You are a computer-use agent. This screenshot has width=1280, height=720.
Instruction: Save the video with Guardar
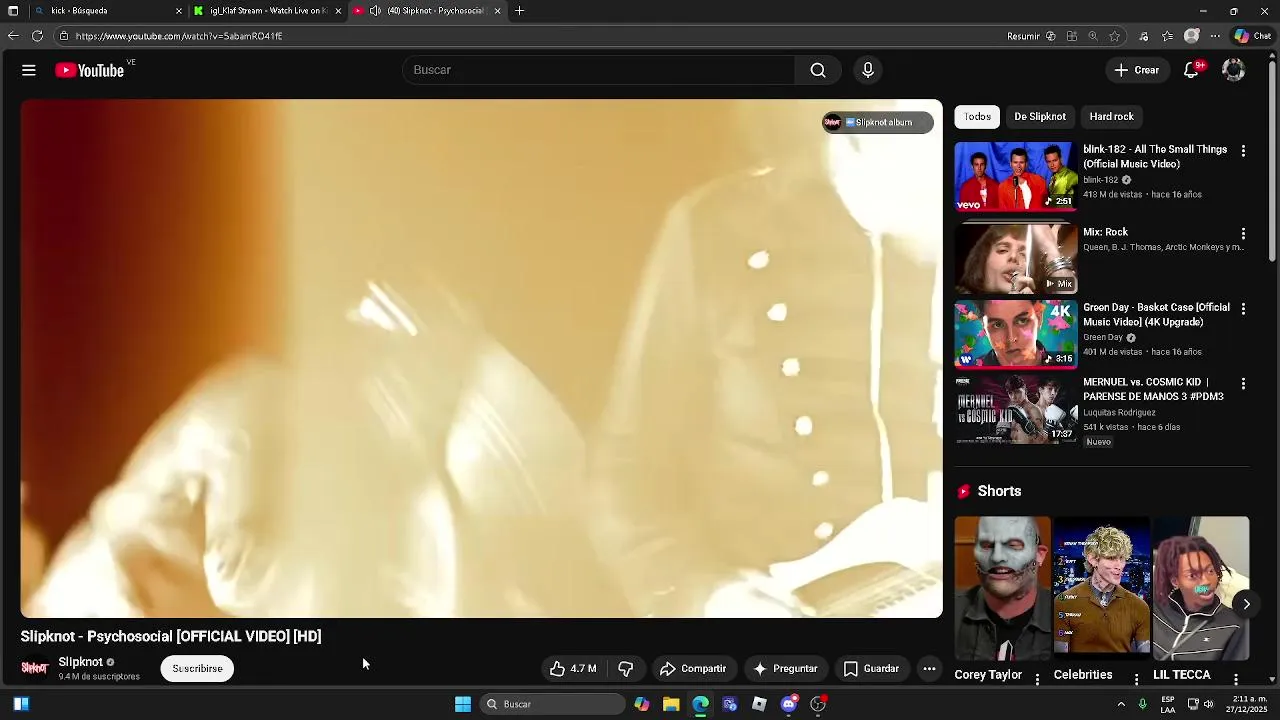[871, 669]
